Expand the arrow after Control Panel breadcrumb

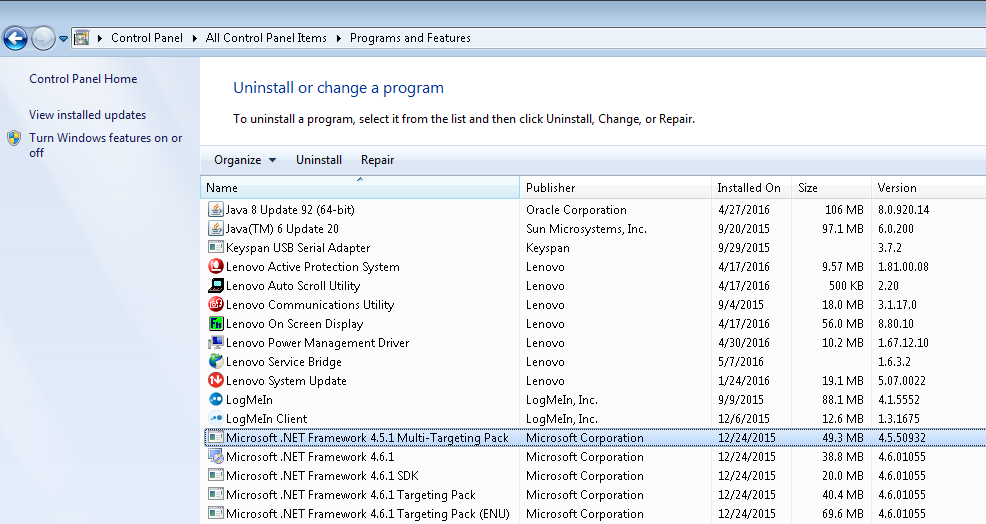pyautogui.click(x=194, y=38)
